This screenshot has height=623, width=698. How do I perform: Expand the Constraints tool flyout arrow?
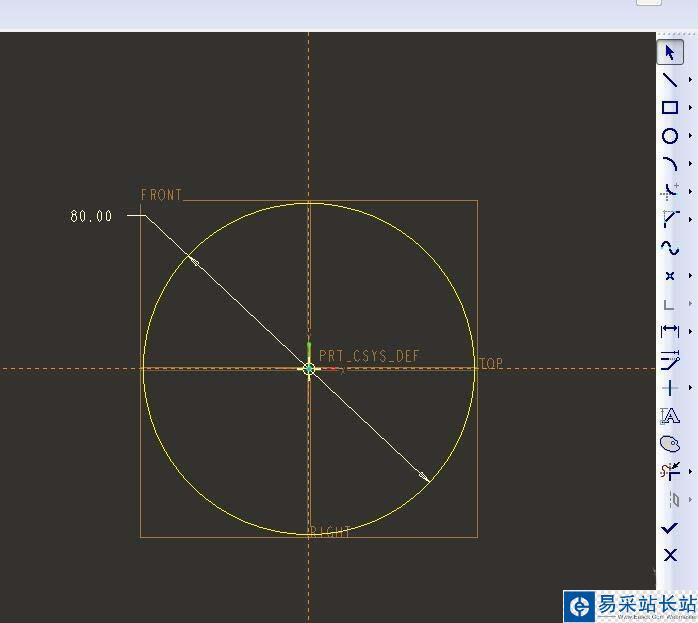pyautogui.click(x=690, y=388)
